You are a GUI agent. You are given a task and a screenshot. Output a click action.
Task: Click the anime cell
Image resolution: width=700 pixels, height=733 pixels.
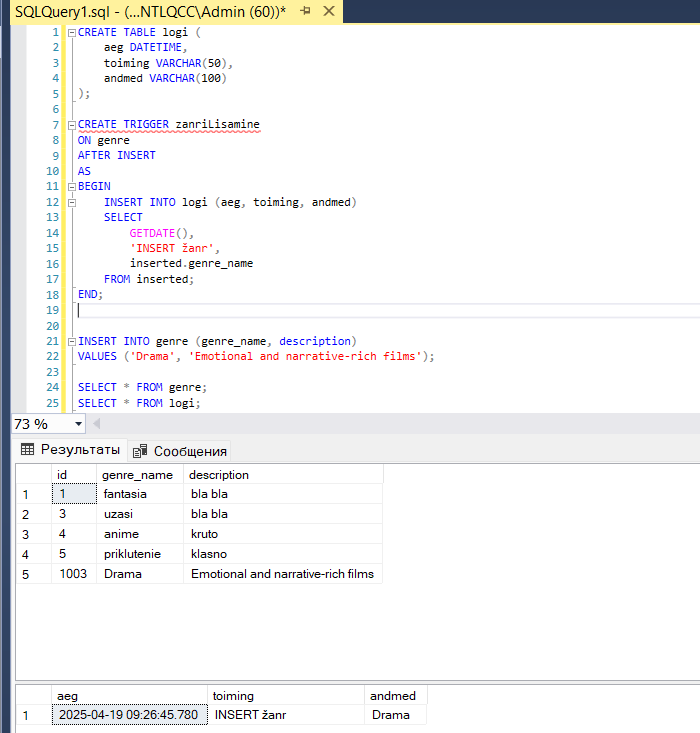click(140, 534)
